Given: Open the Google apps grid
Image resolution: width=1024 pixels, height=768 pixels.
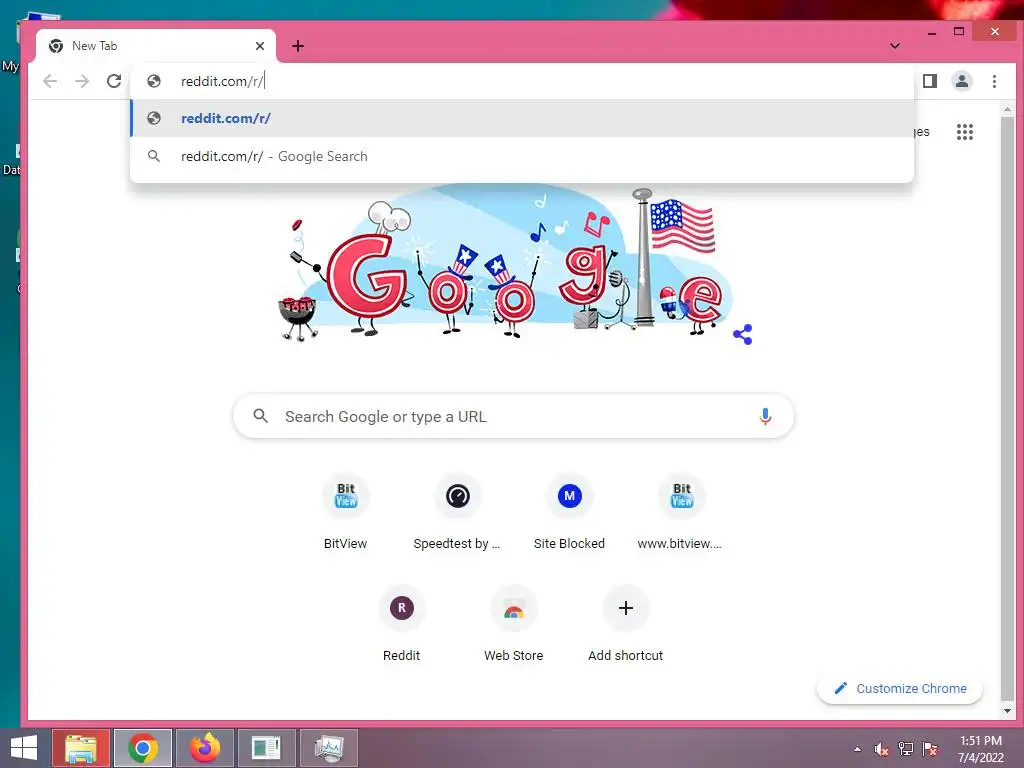Looking at the screenshot, I should click(965, 132).
